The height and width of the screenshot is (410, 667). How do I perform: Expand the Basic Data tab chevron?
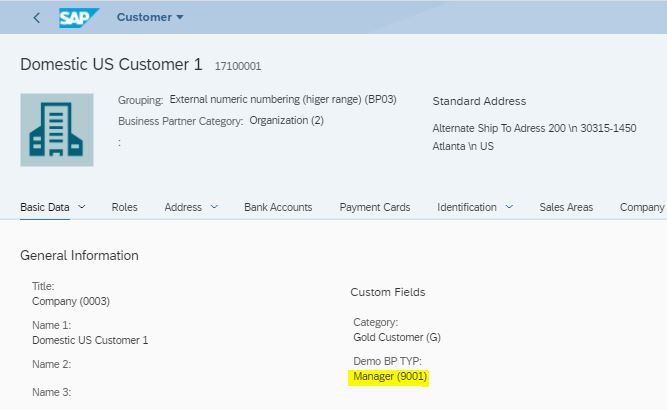tap(82, 207)
